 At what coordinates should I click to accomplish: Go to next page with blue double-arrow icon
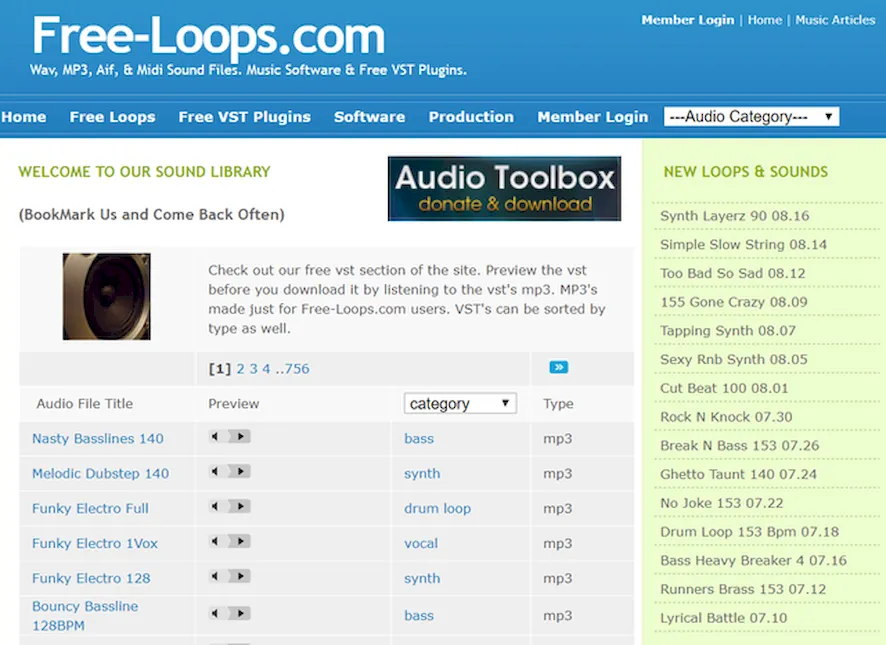[559, 367]
